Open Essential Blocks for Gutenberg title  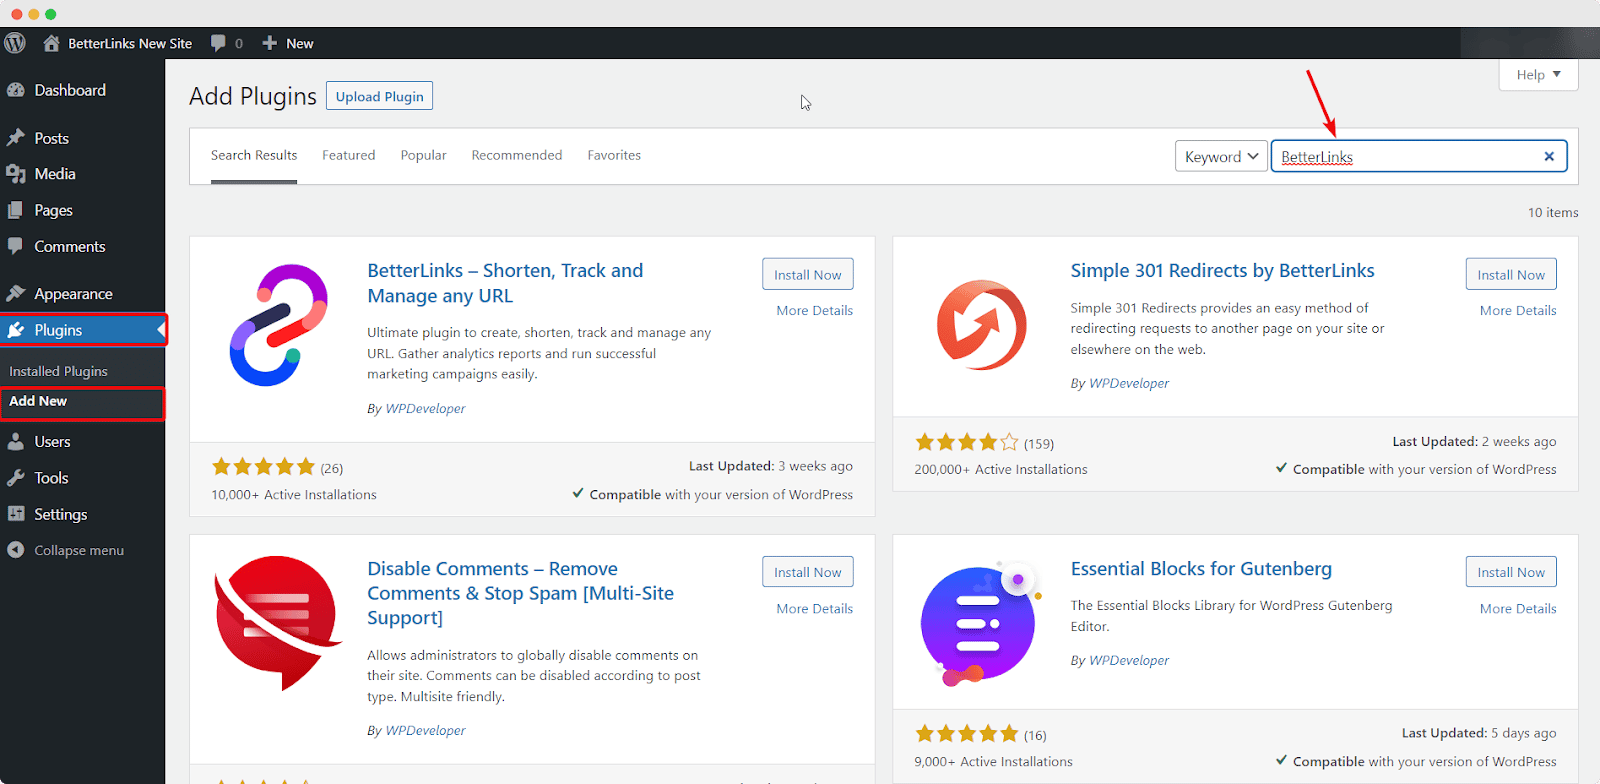1201,568
